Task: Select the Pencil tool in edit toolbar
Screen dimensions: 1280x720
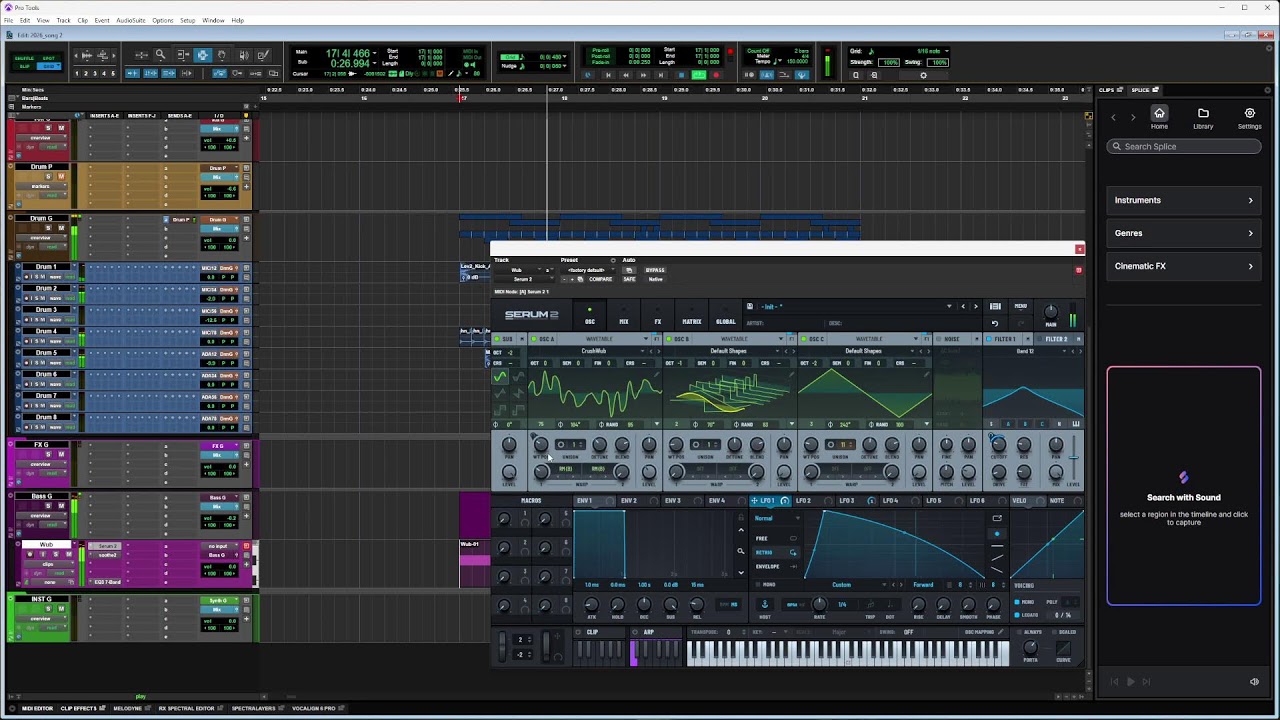Action: (x=263, y=55)
